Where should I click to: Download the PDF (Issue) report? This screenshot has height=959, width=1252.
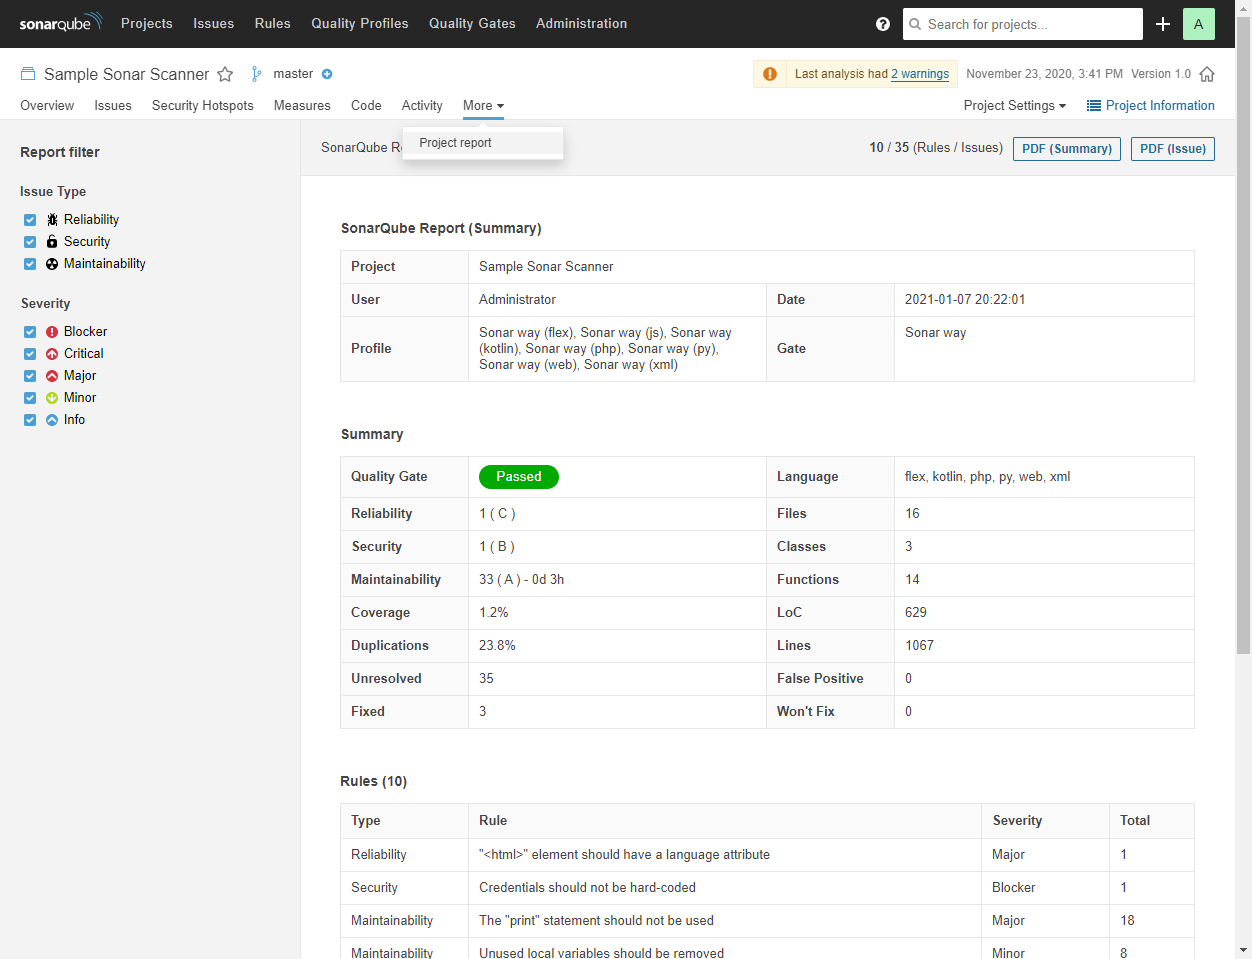(1173, 149)
